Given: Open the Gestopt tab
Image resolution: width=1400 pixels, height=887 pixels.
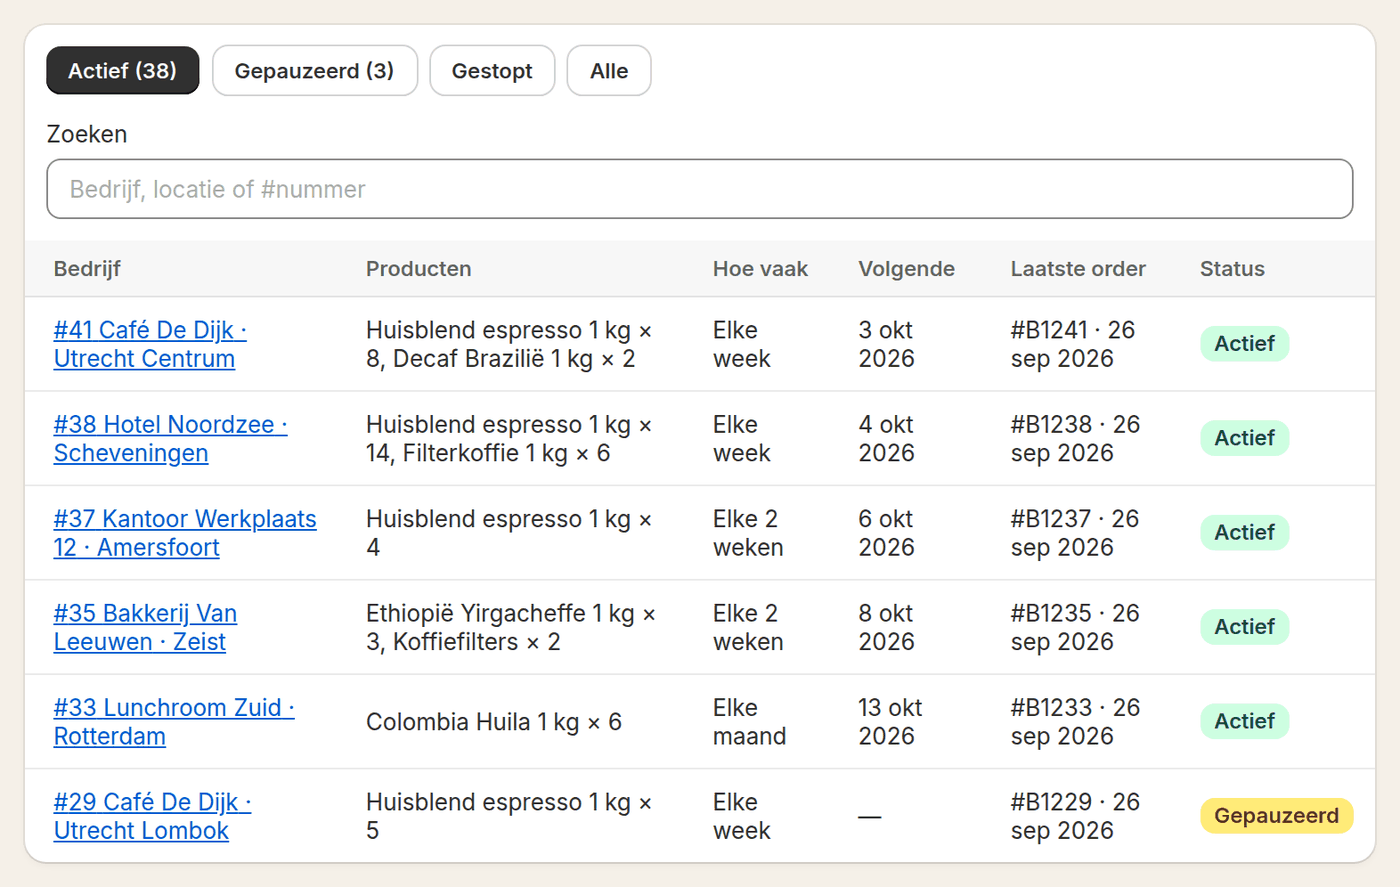Looking at the screenshot, I should (x=492, y=71).
